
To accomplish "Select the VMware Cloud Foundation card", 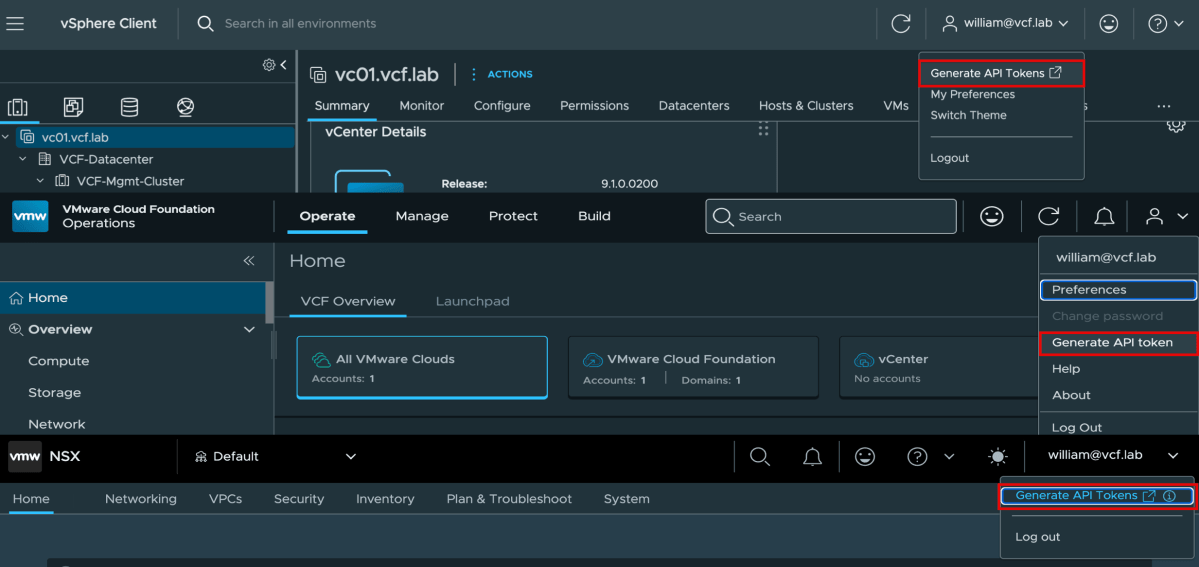I will (693, 367).
